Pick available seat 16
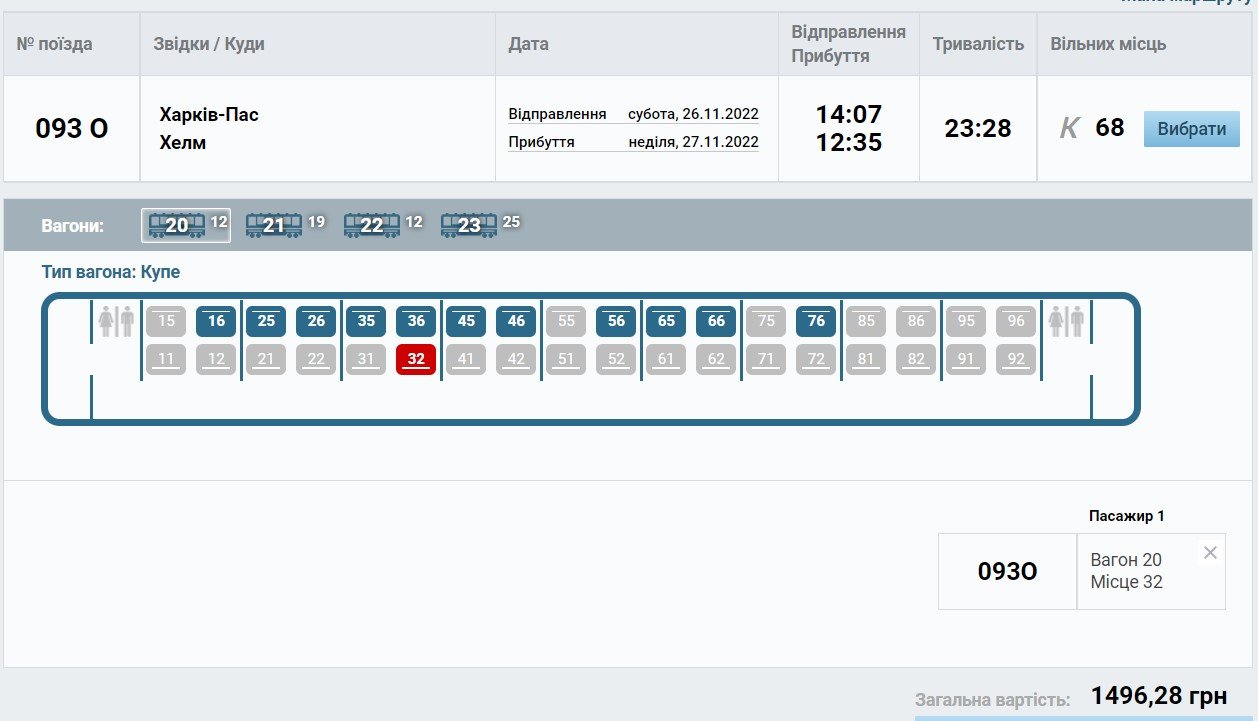Viewport: 1258px width, 721px height. coord(216,321)
